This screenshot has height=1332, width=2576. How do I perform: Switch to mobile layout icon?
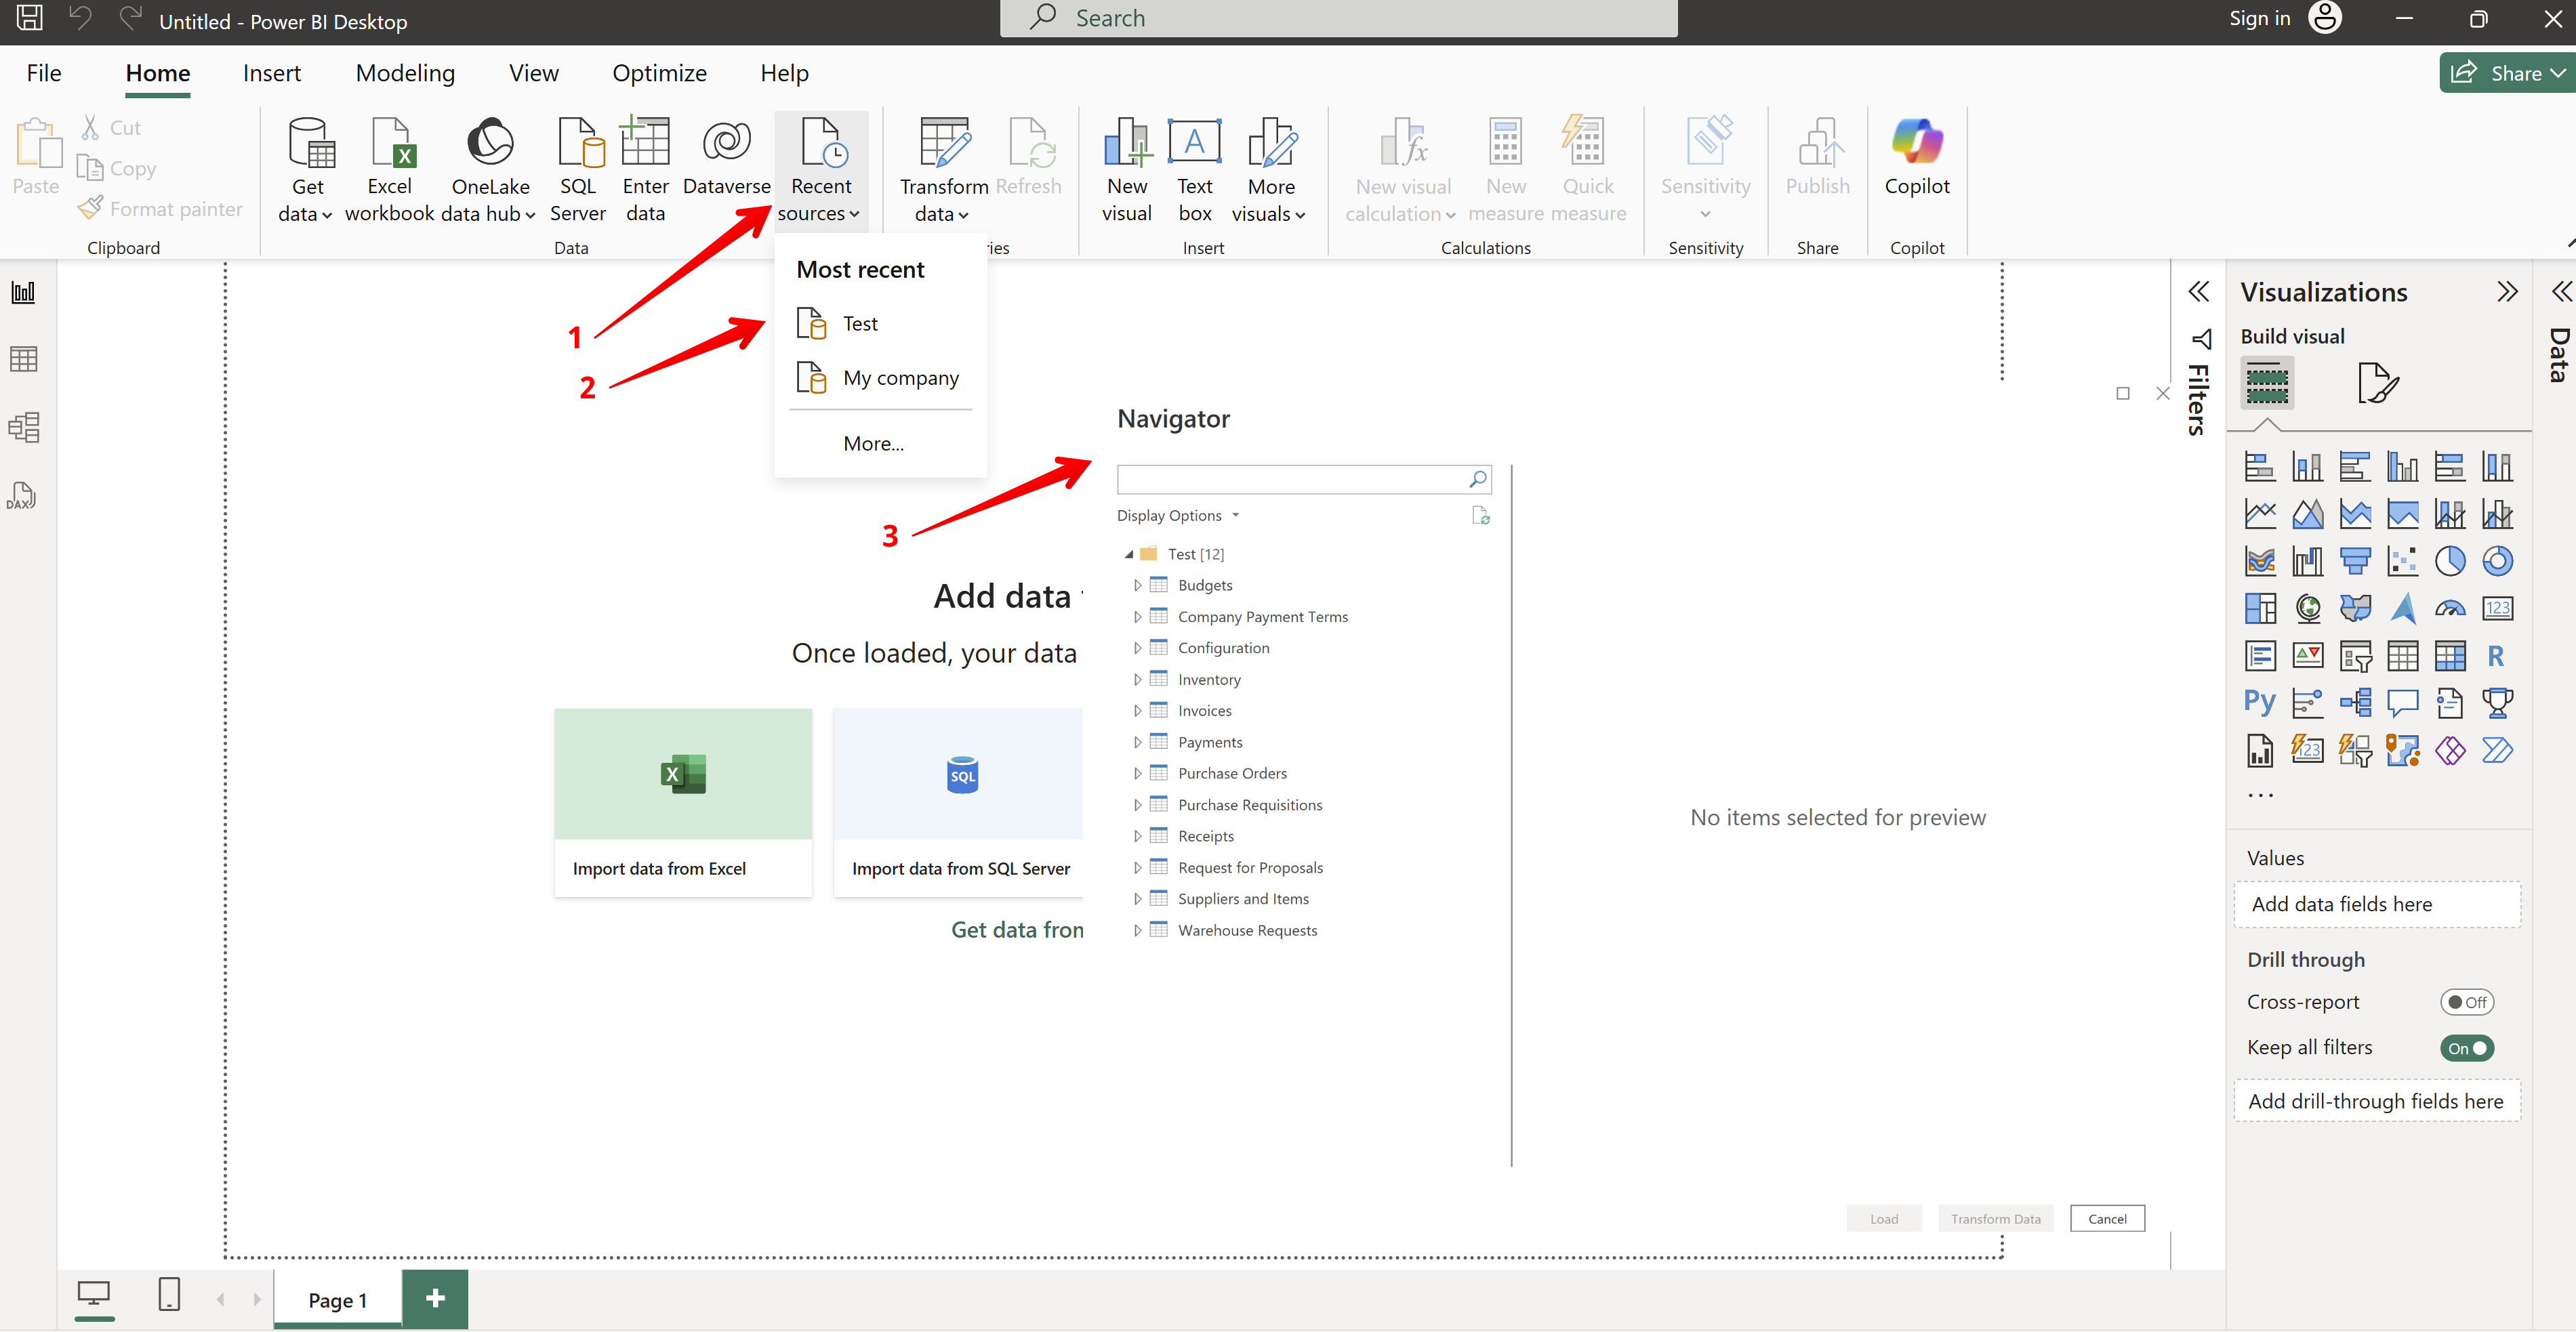pyautogui.click(x=169, y=1294)
